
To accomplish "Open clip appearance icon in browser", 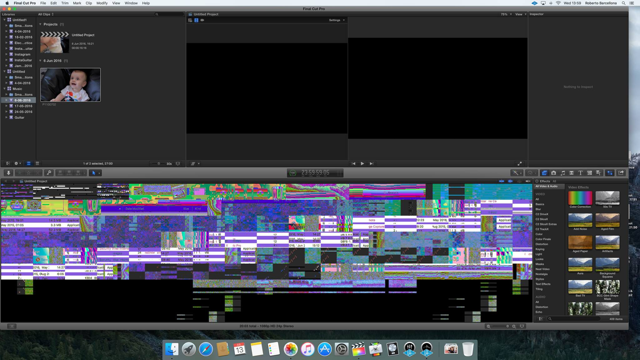I will pyautogui.click(x=178, y=164).
